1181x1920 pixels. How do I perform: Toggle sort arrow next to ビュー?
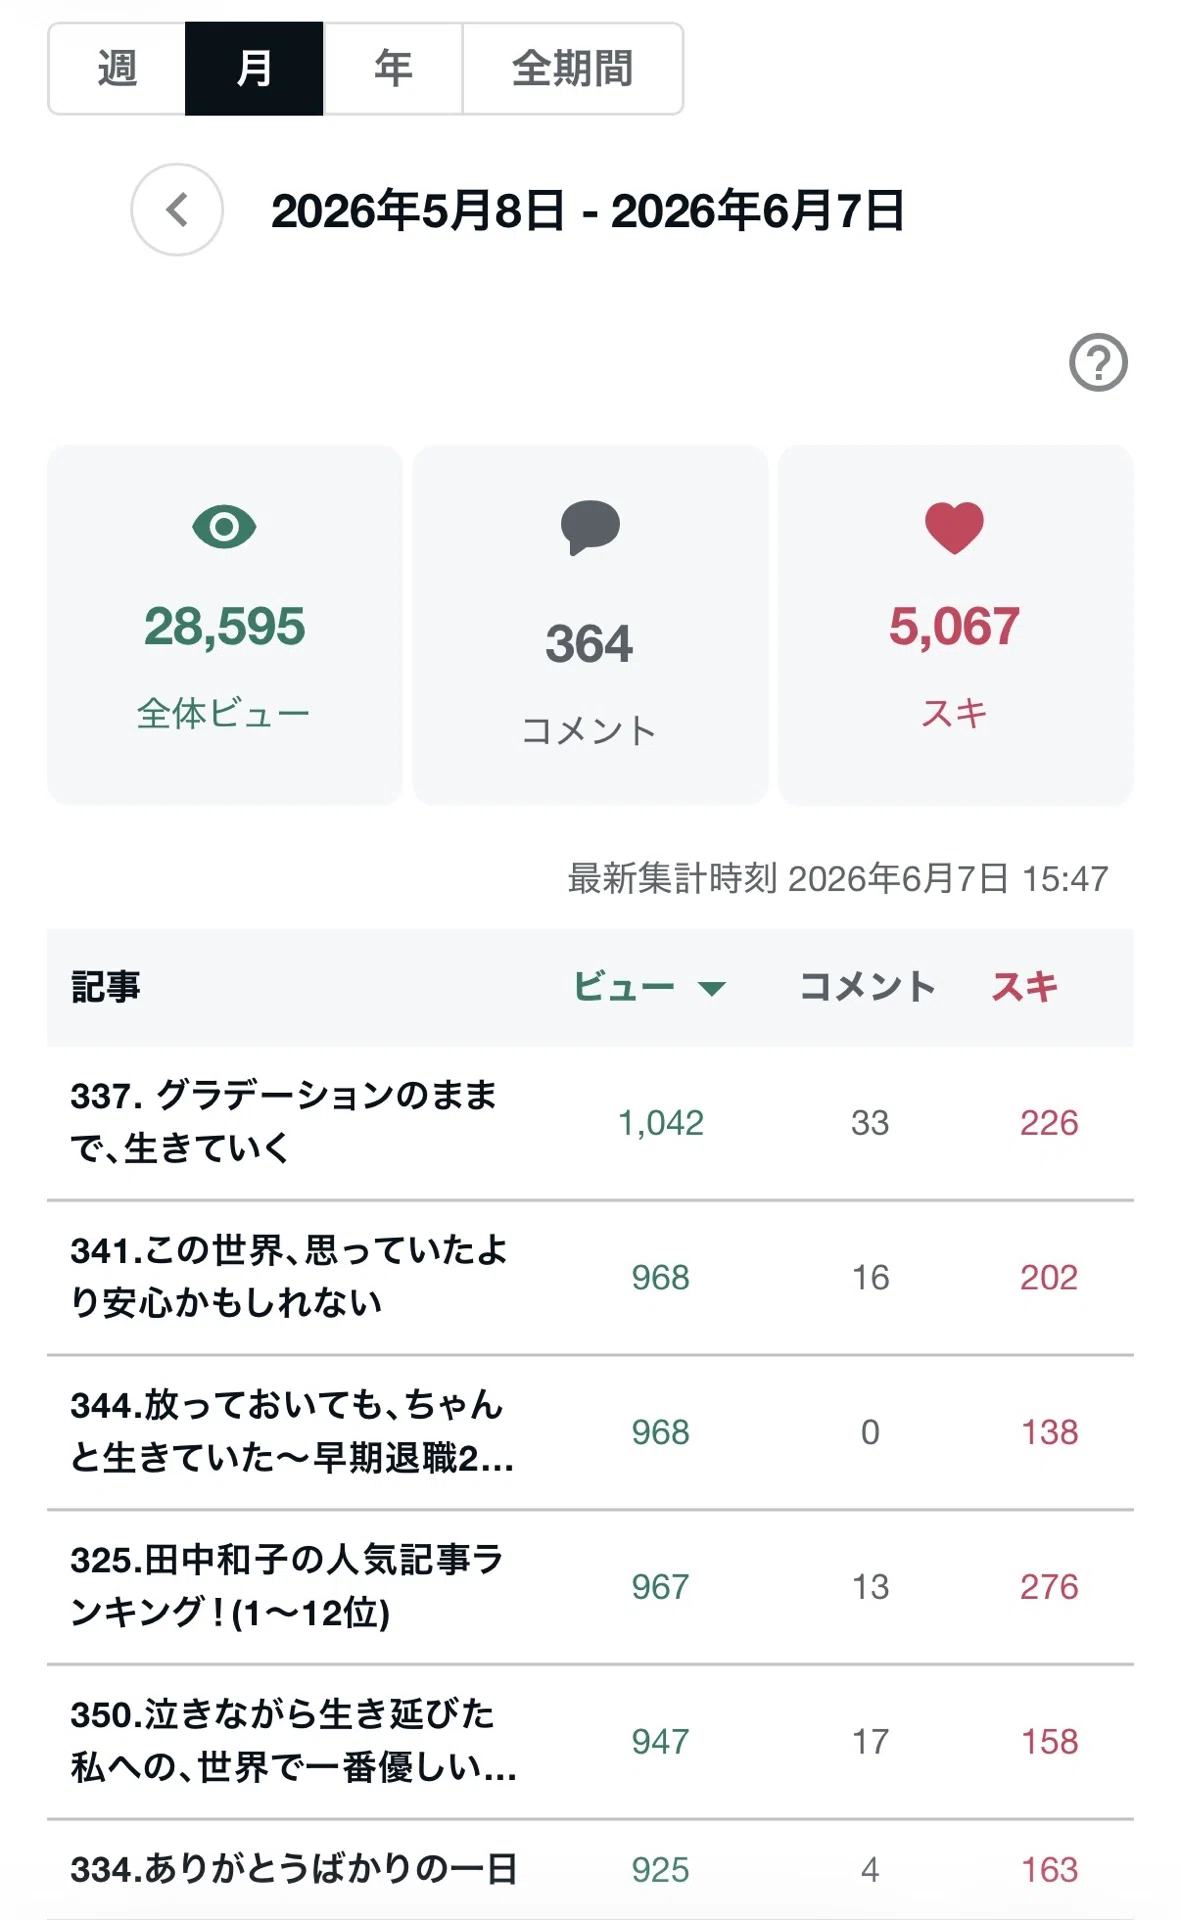[712, 989]
